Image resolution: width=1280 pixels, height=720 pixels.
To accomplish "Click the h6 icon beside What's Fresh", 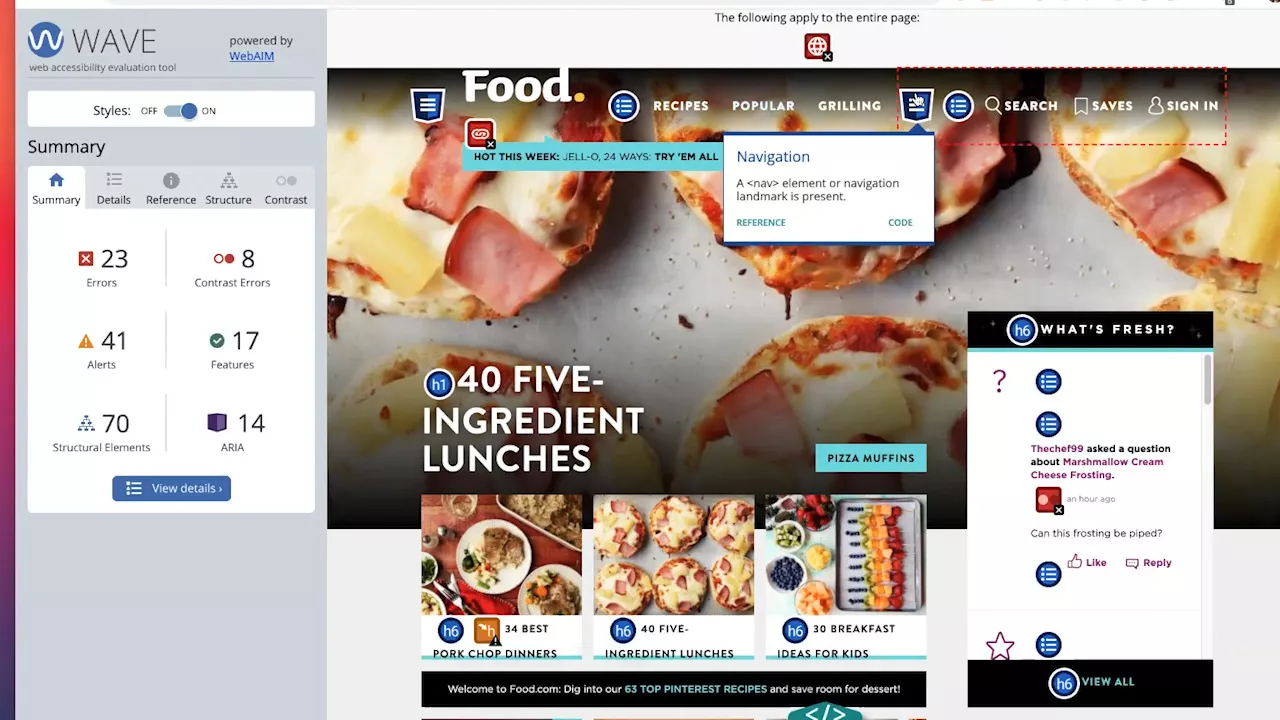I will [1021, 330].
